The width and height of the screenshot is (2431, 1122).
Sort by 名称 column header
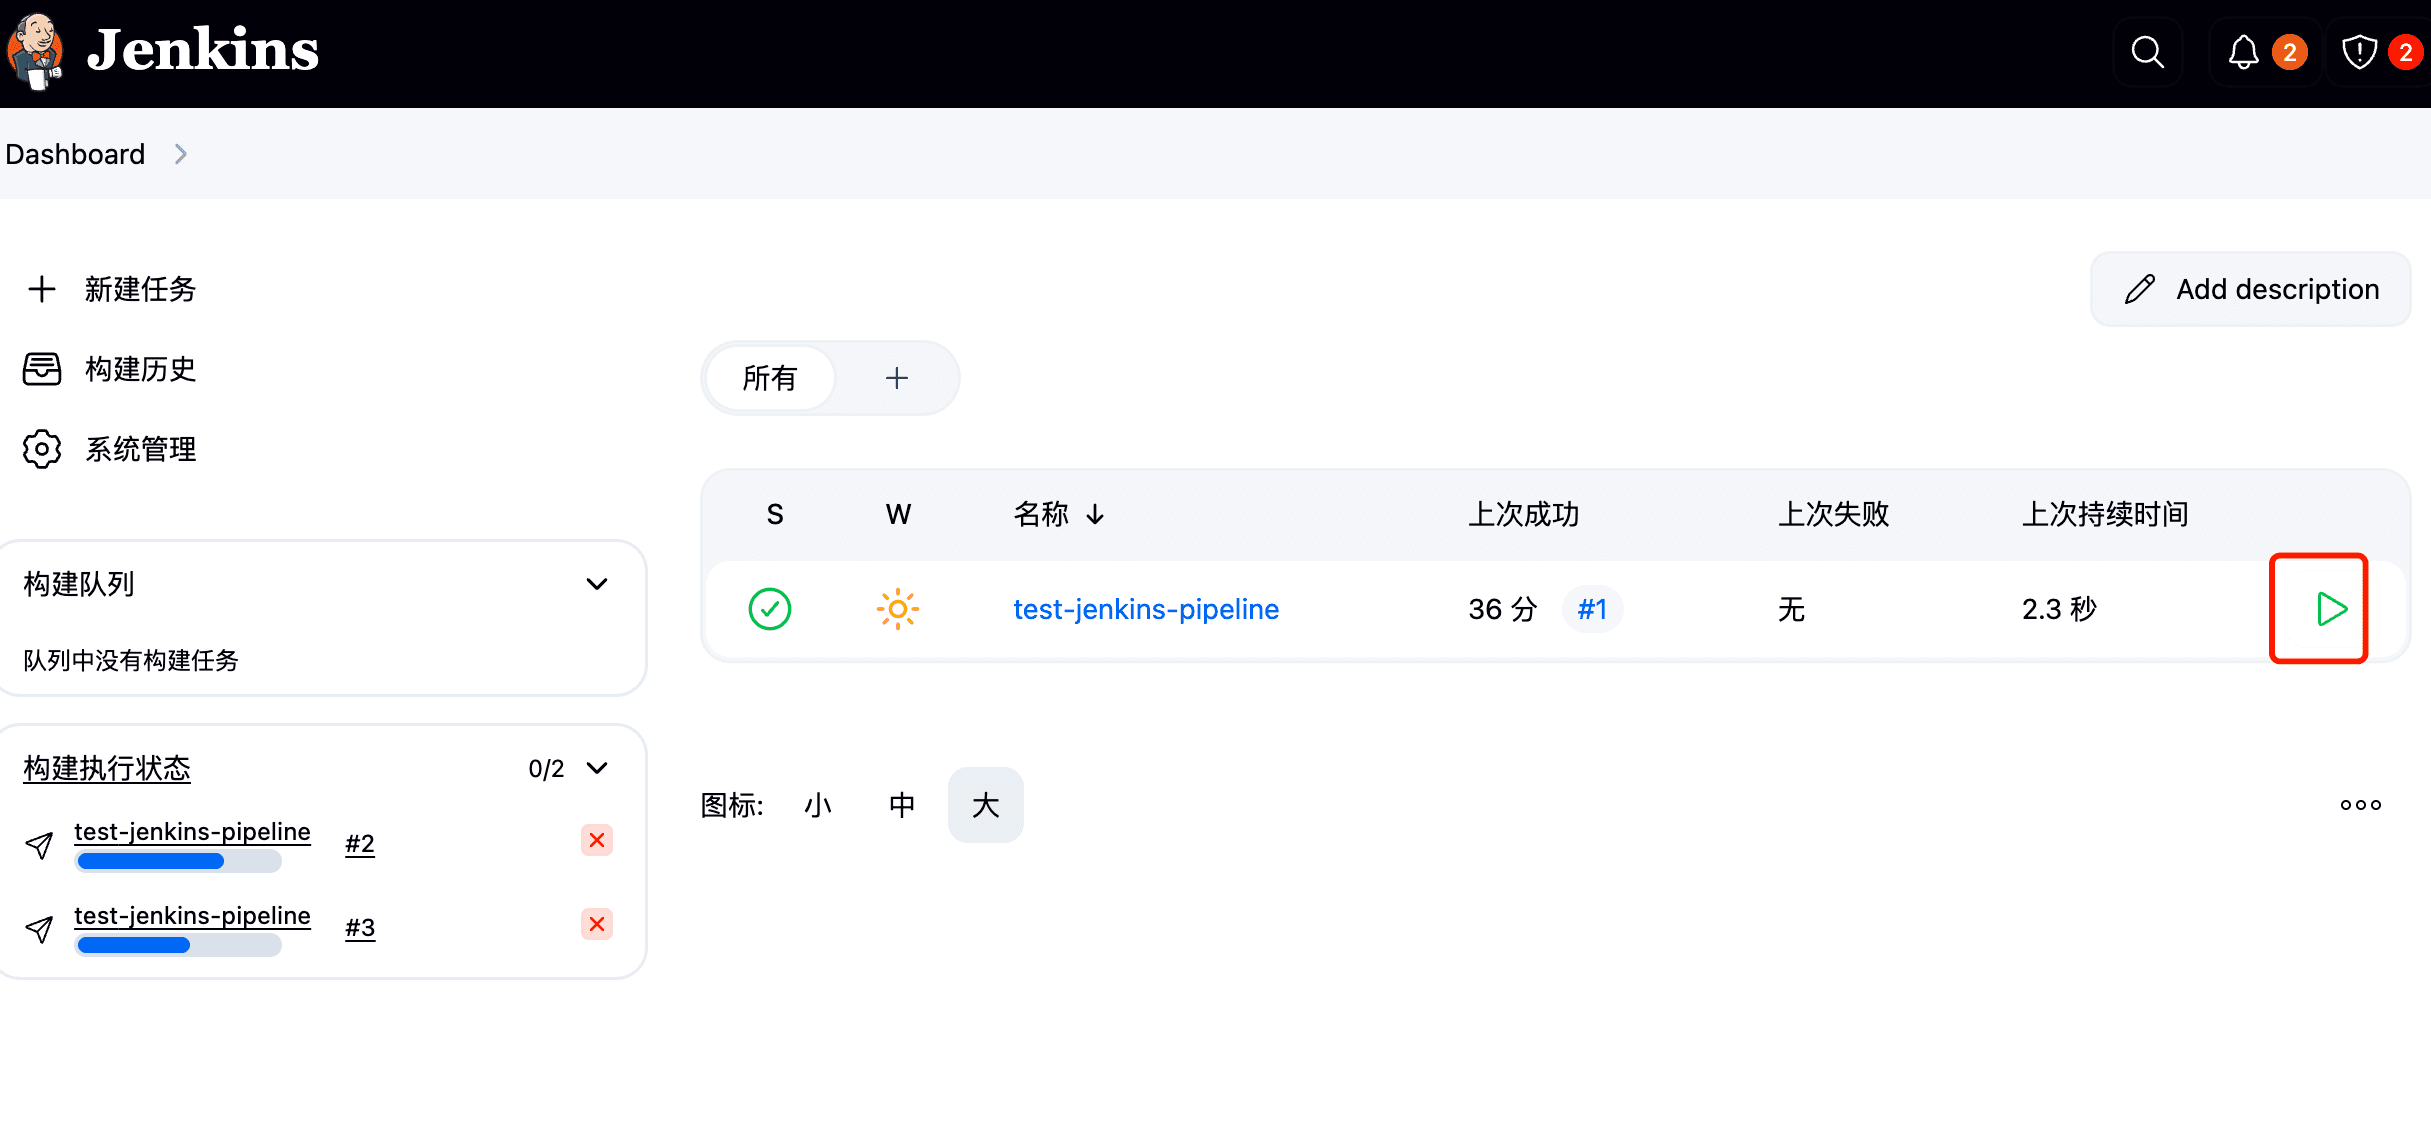(1058, 514)
